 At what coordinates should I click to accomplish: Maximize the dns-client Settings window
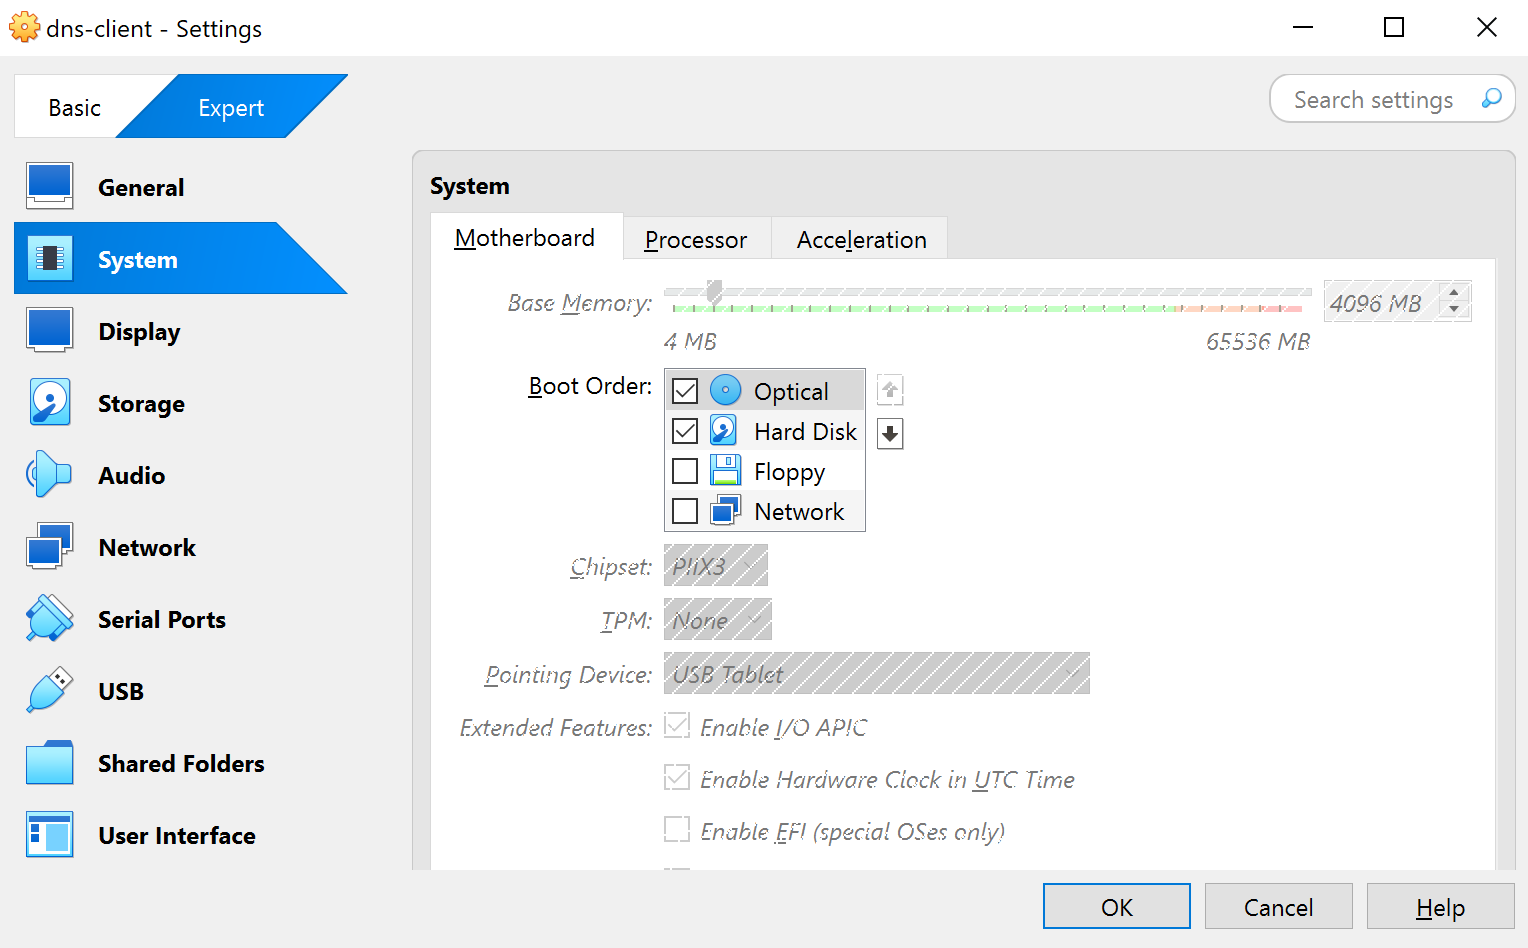pyautogui.click(x=1394, y=27)
